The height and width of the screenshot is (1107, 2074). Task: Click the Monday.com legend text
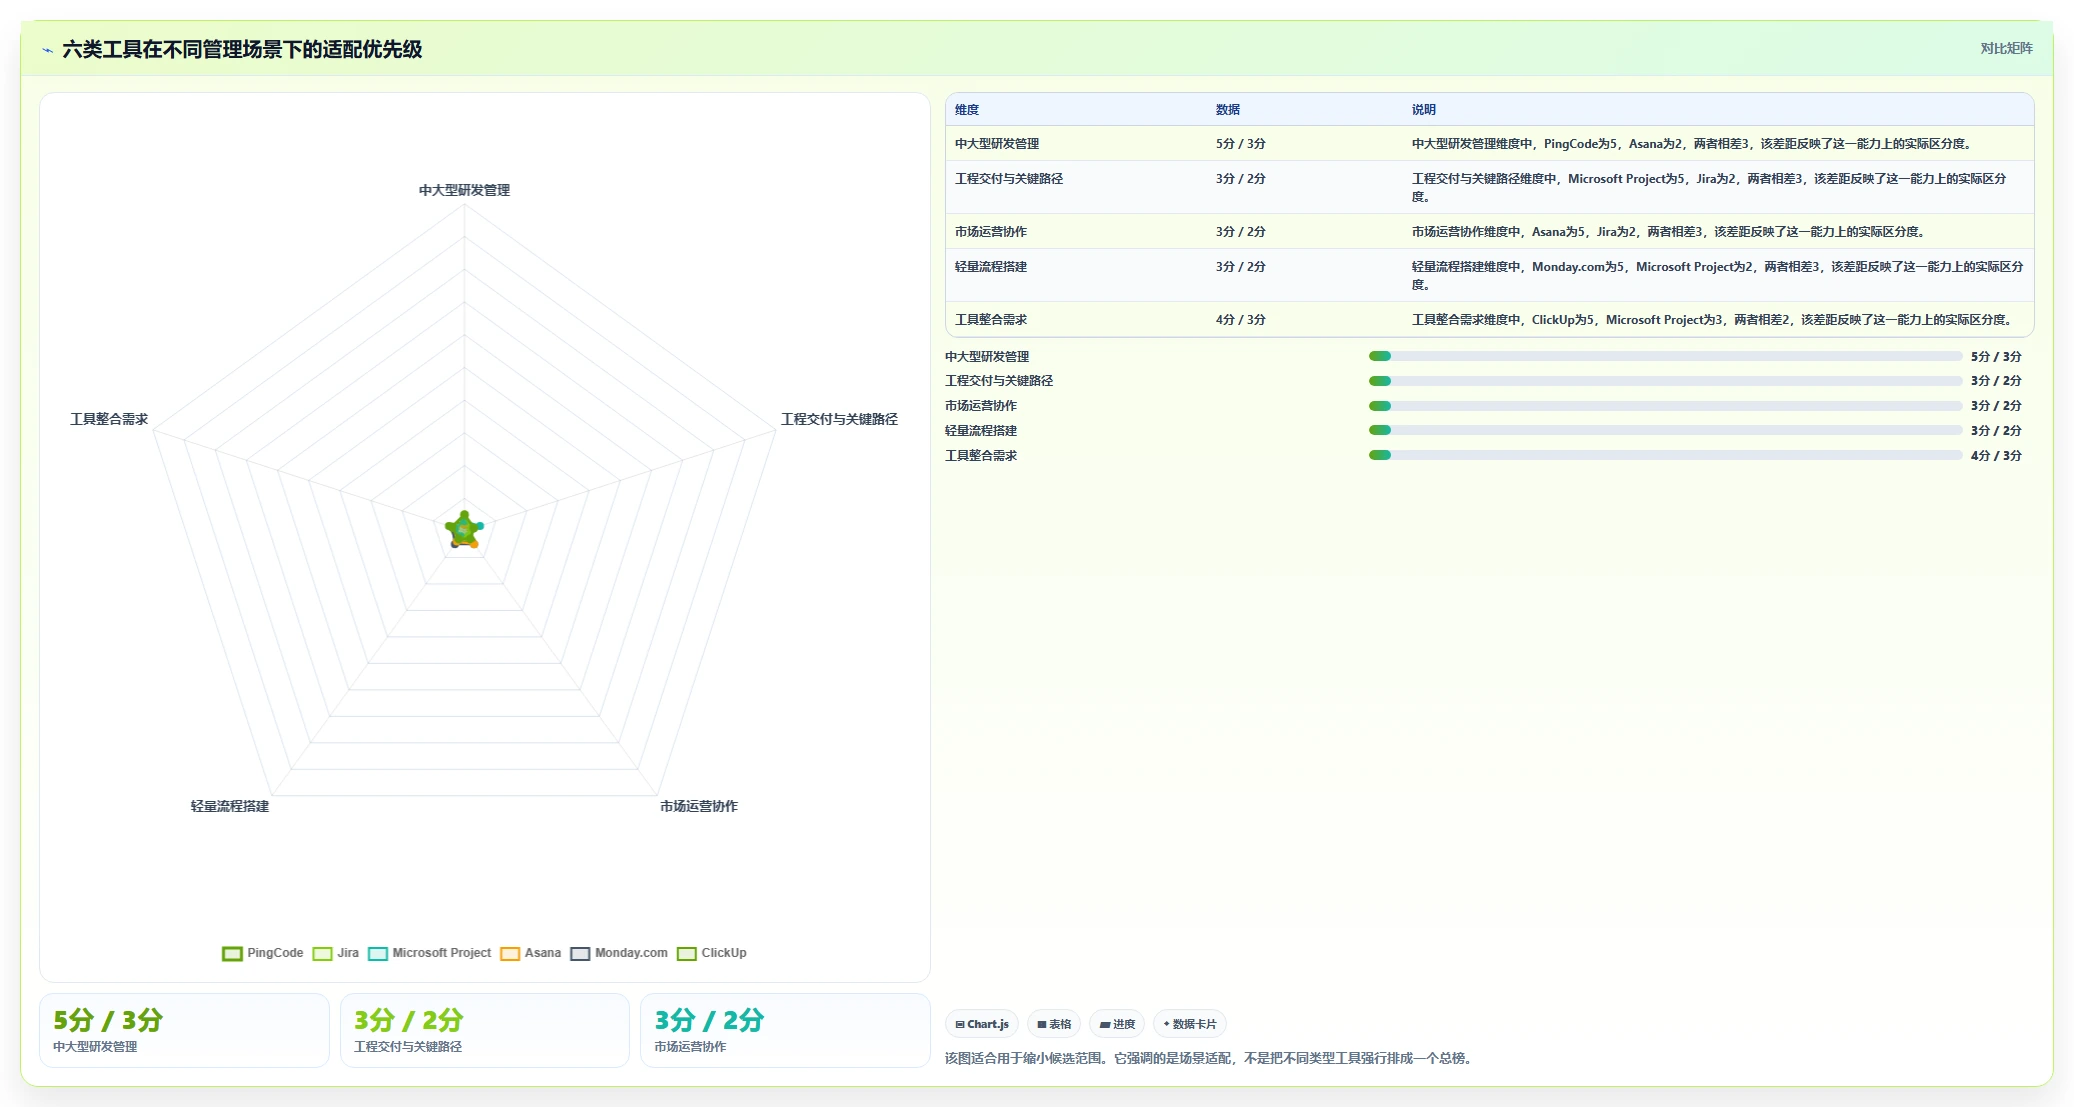point(631,953)
